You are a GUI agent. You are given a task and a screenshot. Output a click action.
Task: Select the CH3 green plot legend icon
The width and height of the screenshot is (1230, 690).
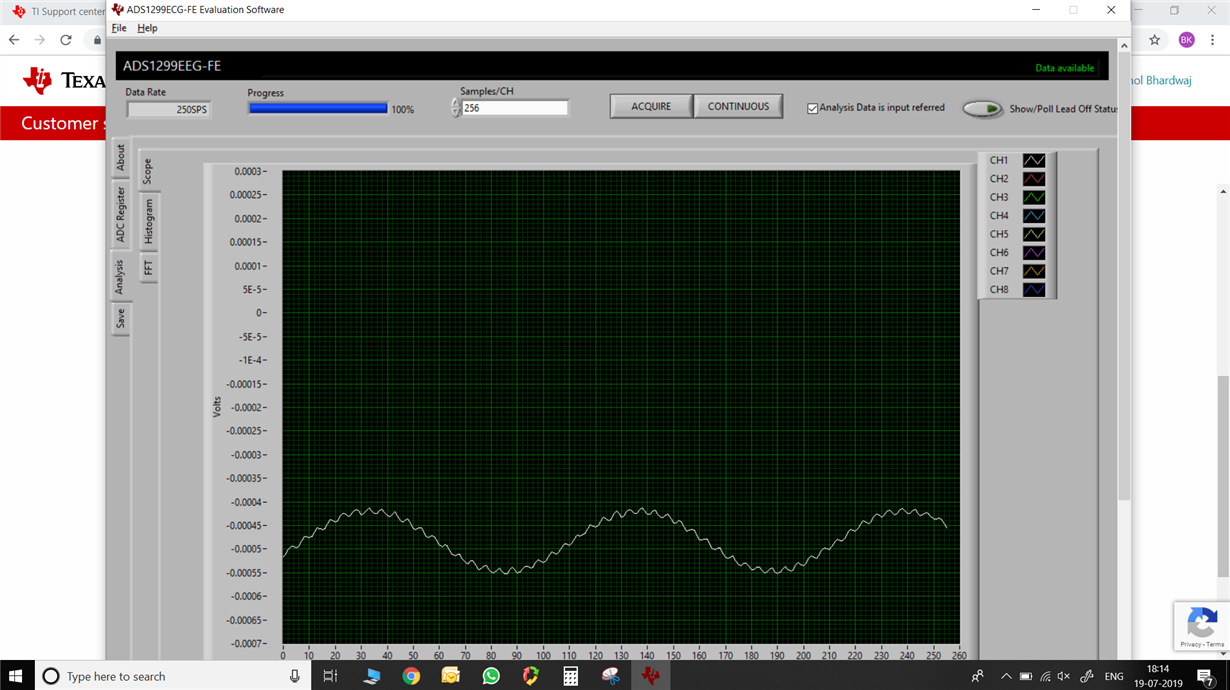(x=1034, y=197)
